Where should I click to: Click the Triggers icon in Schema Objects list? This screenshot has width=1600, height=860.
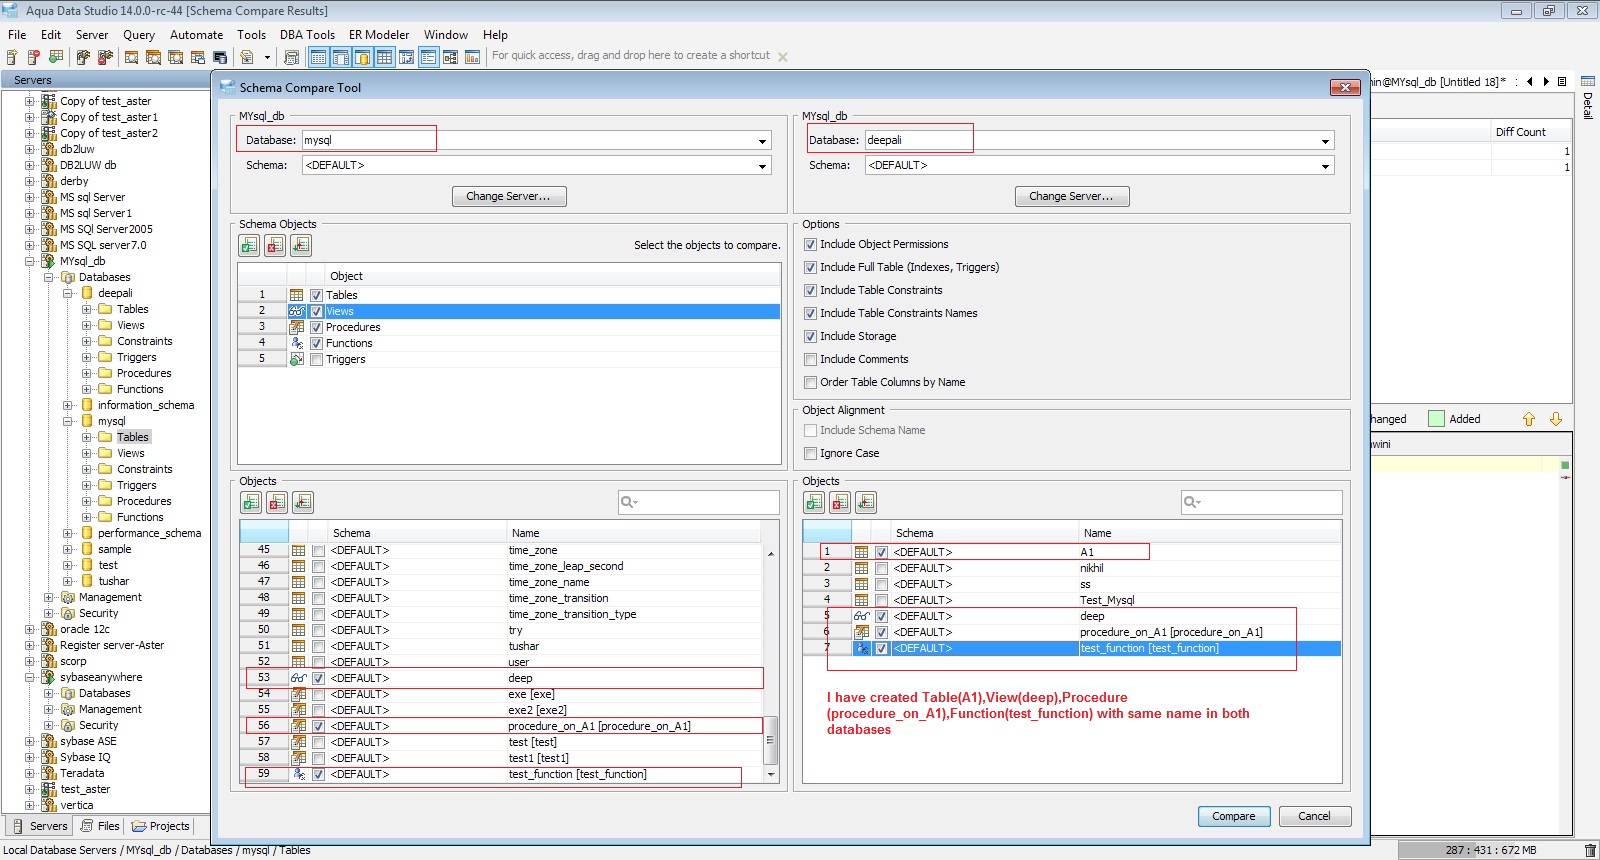pyautogui.click(x=297, y=359)
